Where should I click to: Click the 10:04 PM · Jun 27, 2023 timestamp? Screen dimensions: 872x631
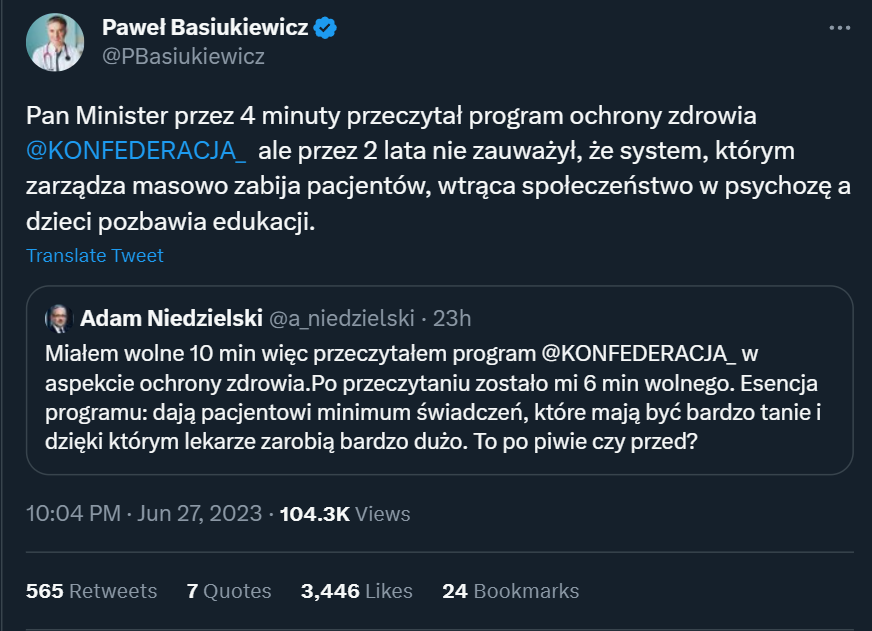click(x=144, y=514)
